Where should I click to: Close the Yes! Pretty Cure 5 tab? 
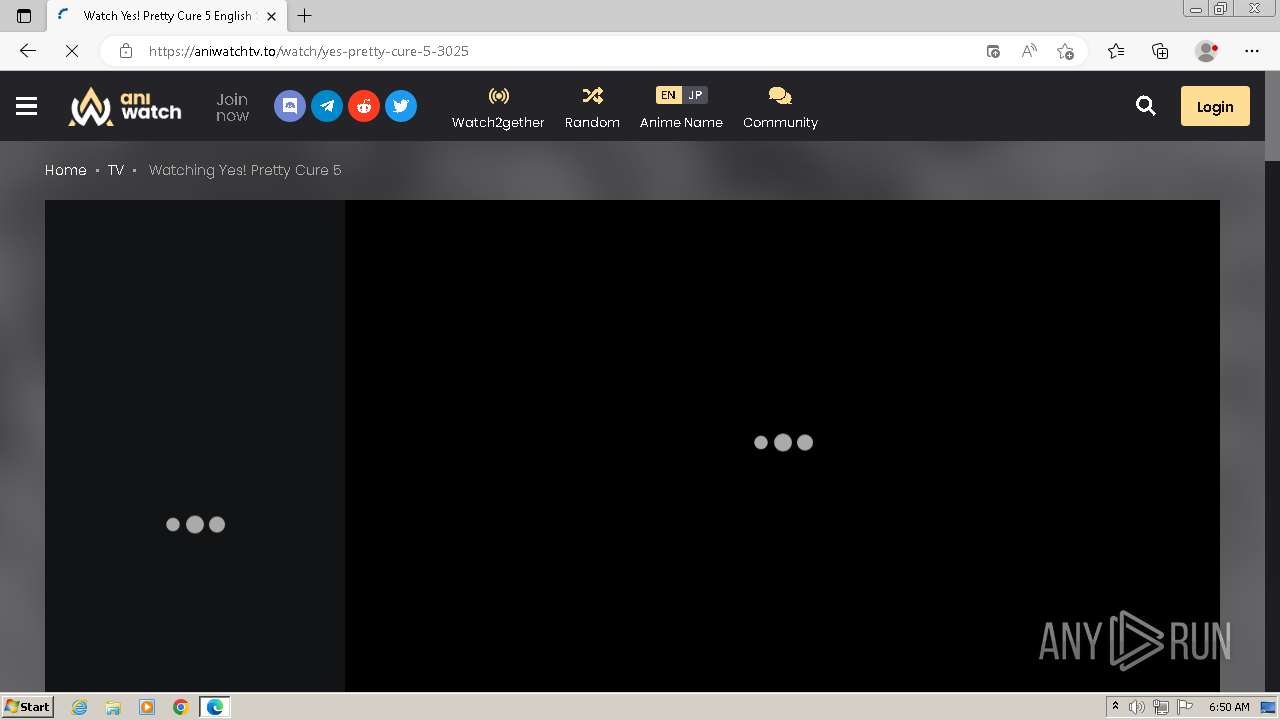tap(271, 16)
